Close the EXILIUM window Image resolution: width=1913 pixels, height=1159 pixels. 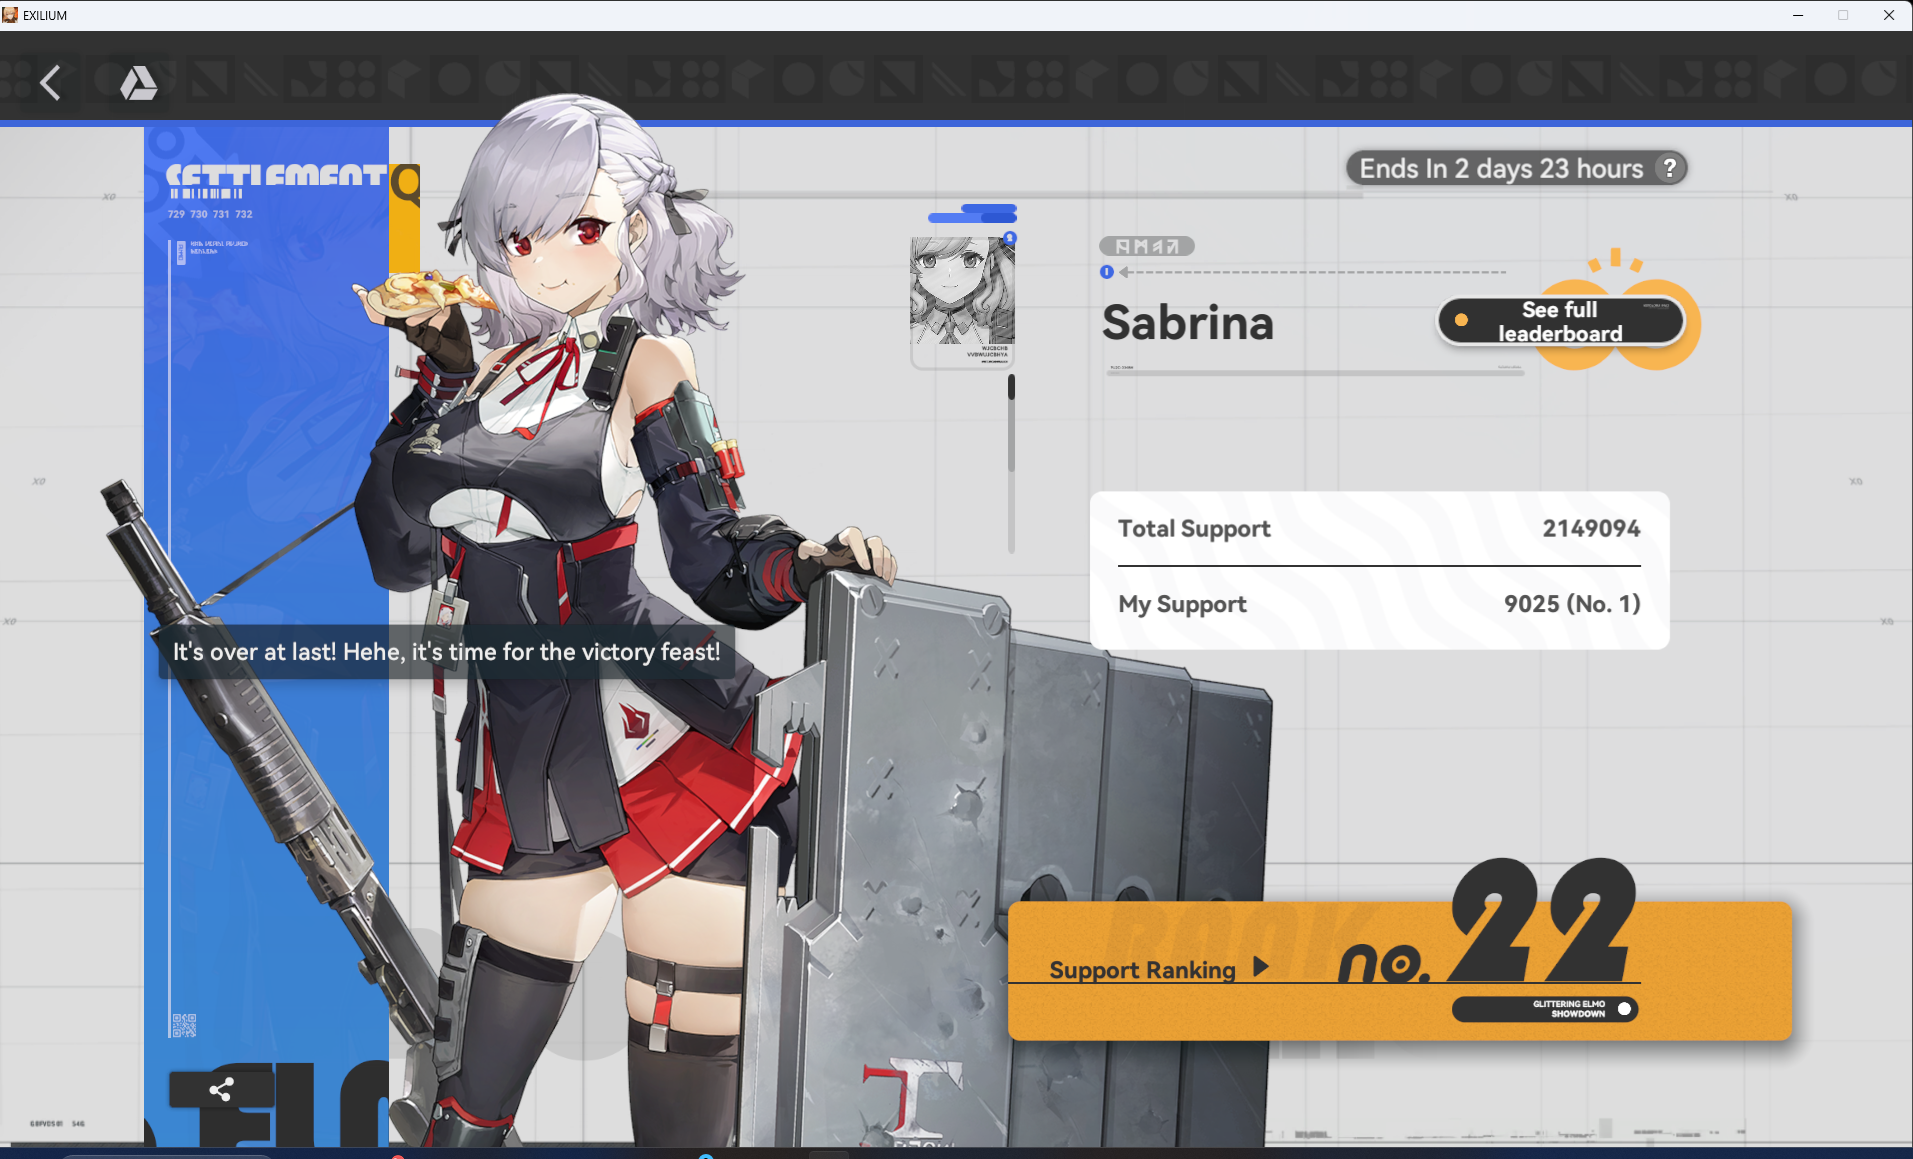click(1889, 15)
